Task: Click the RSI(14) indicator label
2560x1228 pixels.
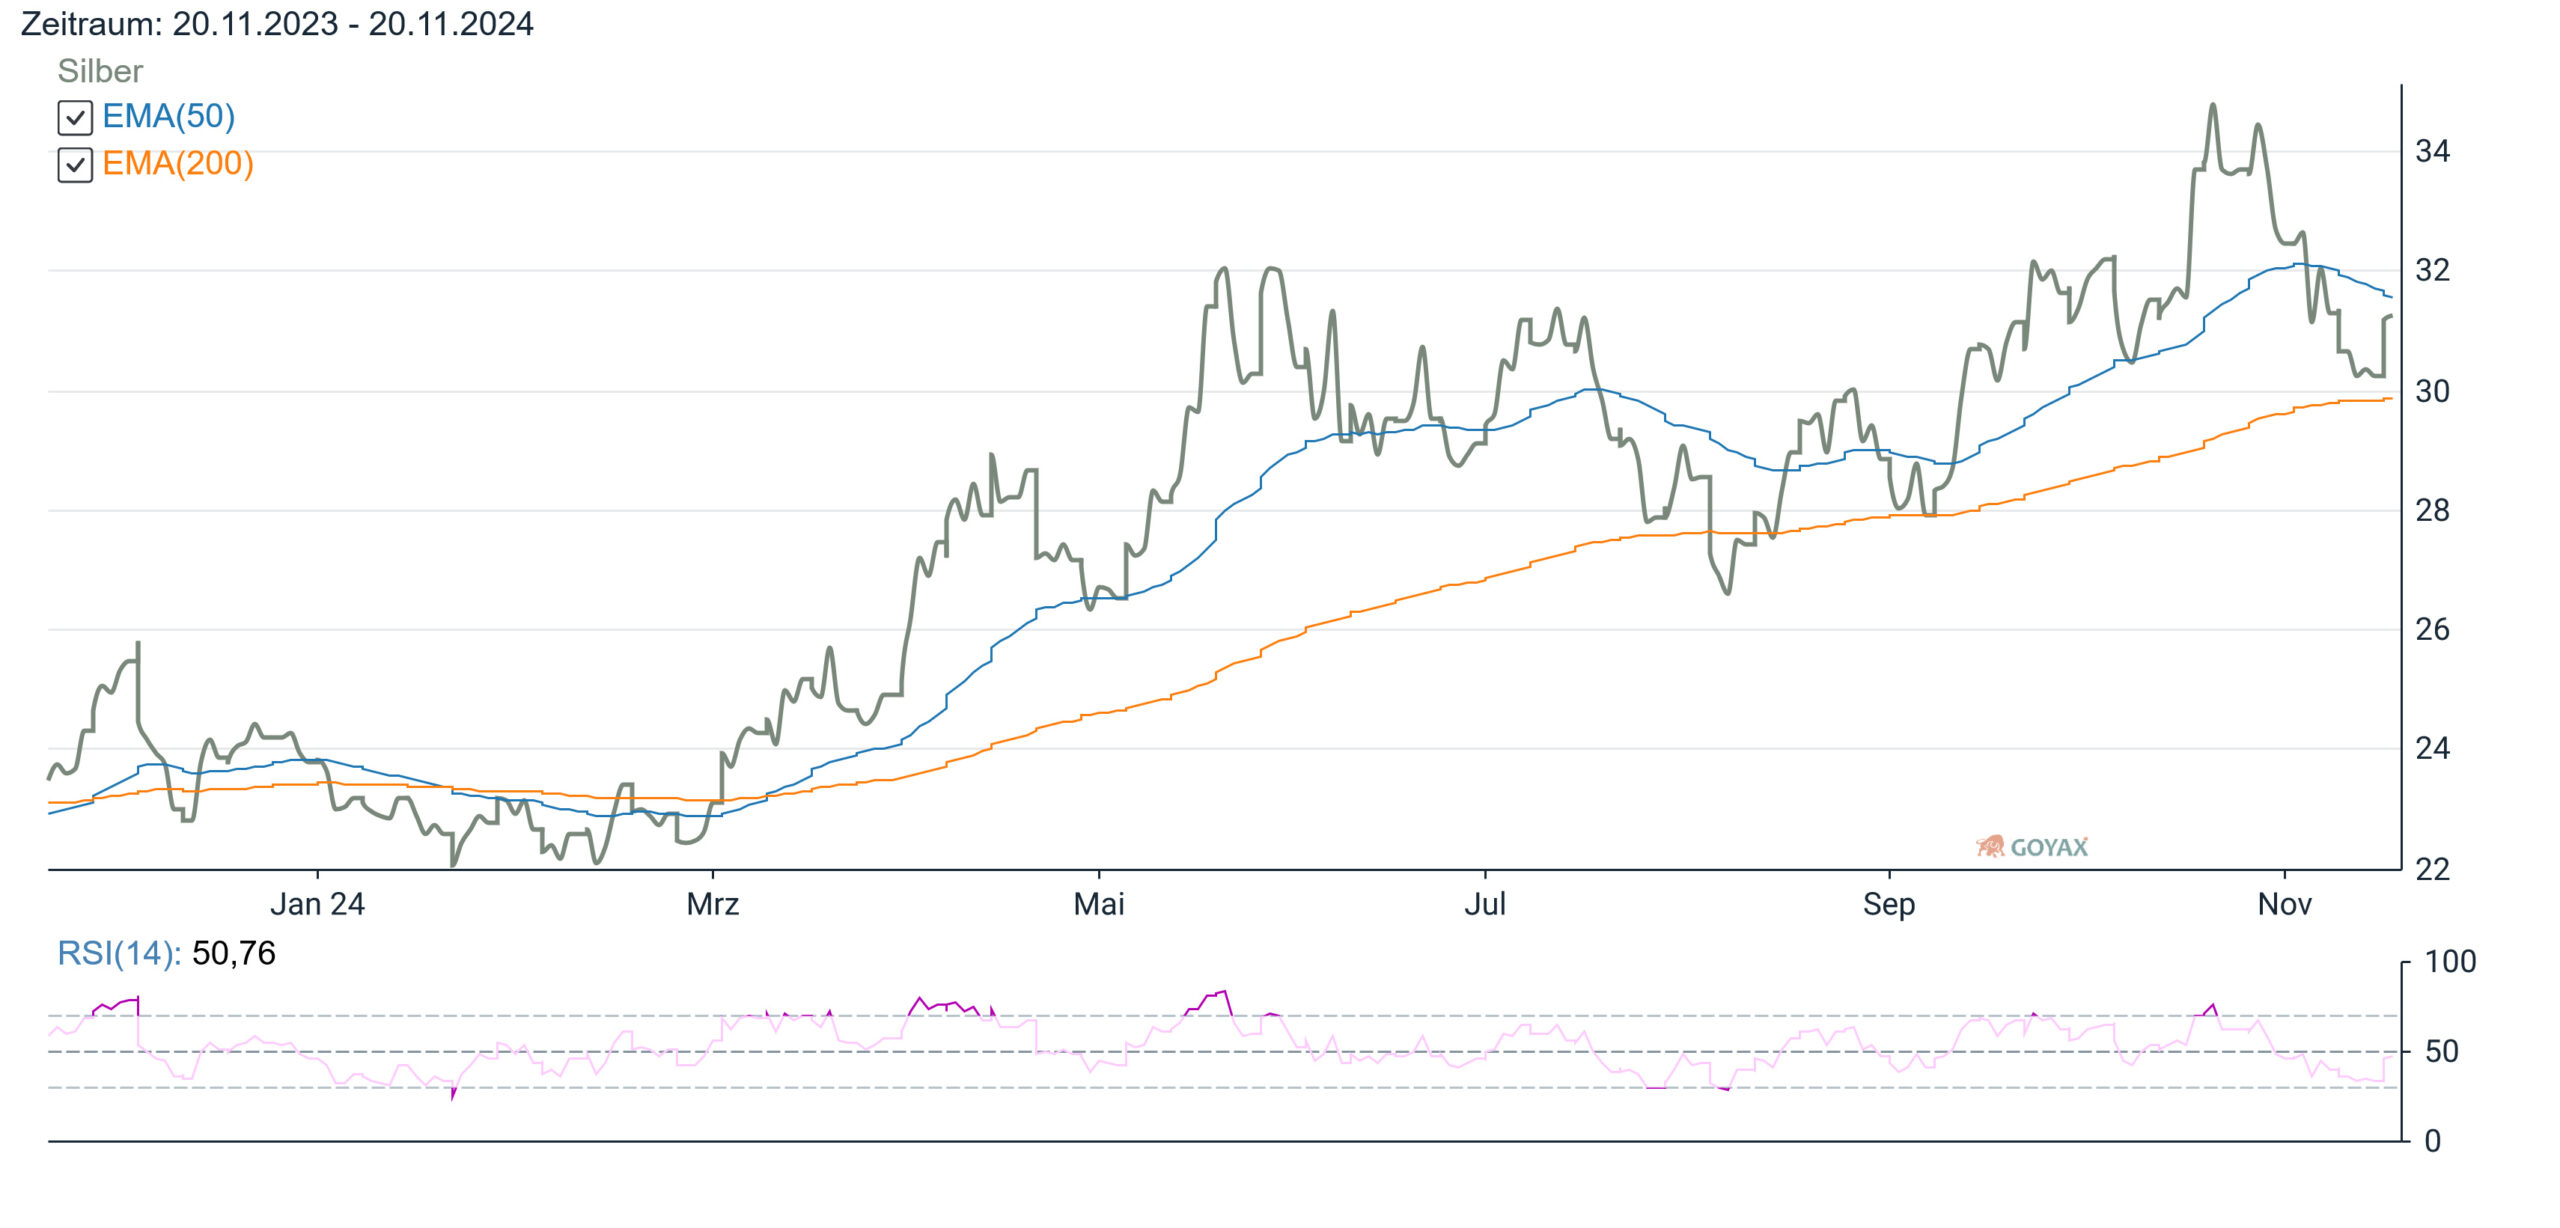Action: coord(119,953)
